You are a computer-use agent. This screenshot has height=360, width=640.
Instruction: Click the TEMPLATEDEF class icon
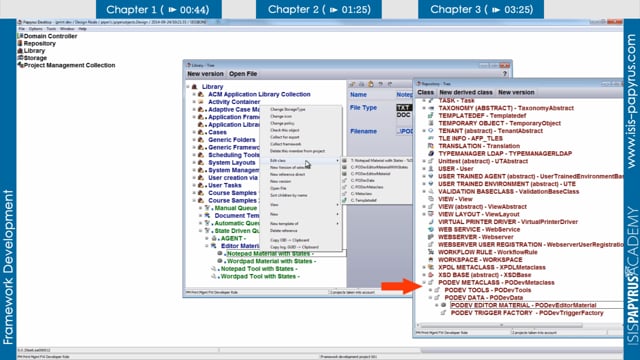pyautogui.click(x=431, y=116)
